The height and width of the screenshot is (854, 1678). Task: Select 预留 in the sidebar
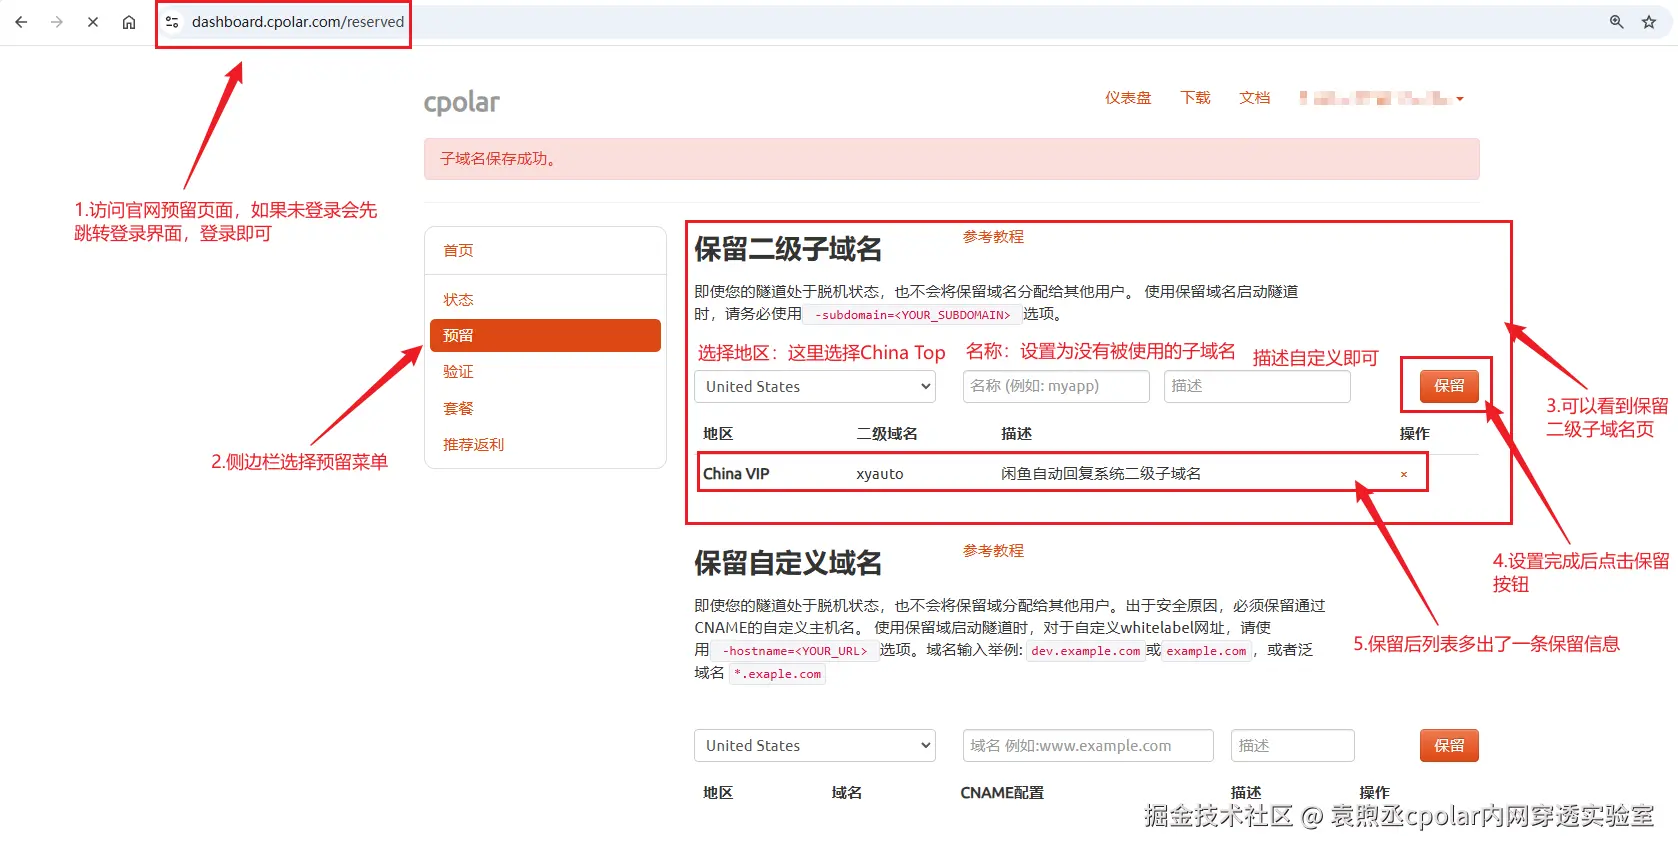click(545, 335)
